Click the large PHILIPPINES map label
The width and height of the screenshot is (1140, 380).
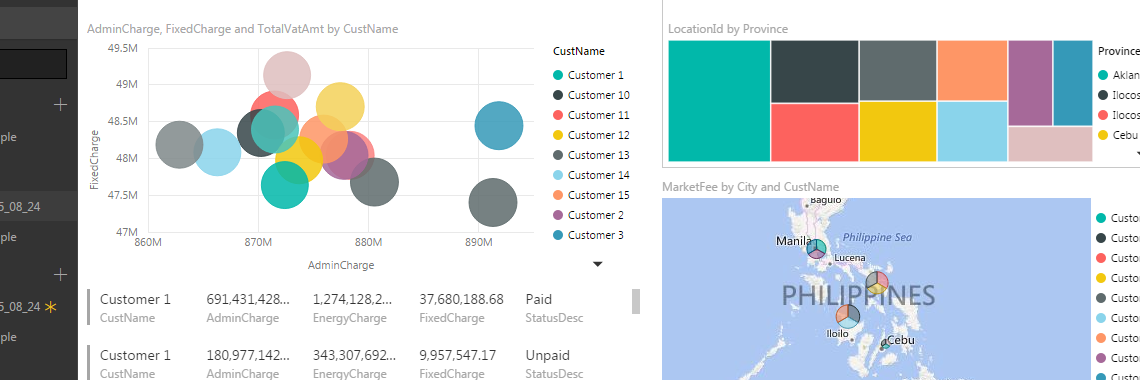tap(858, 295)
